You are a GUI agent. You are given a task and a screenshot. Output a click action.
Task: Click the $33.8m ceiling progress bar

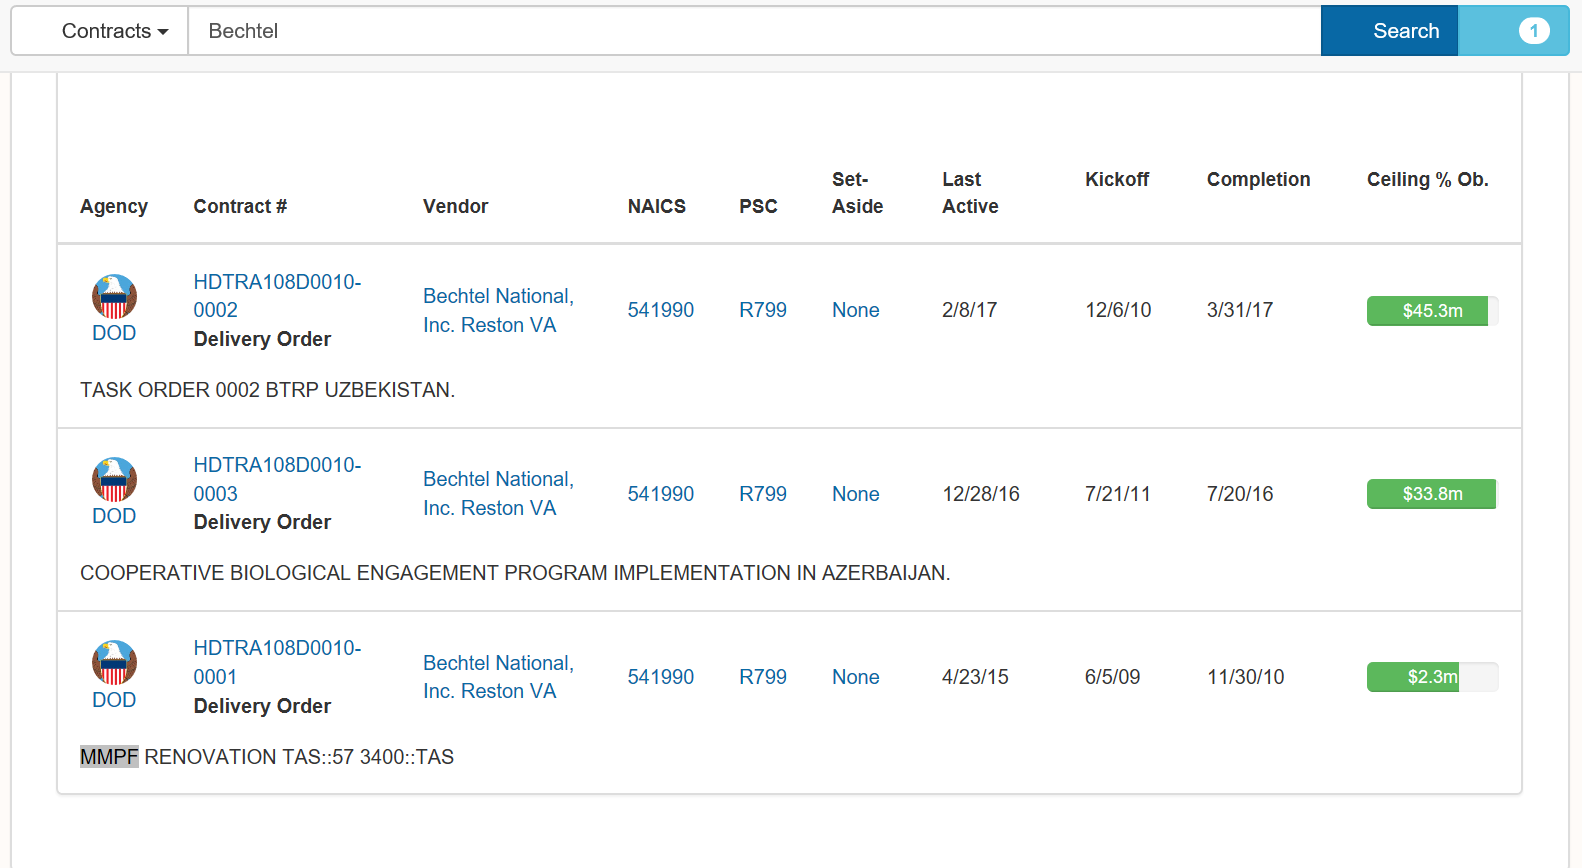(1431, 494)
